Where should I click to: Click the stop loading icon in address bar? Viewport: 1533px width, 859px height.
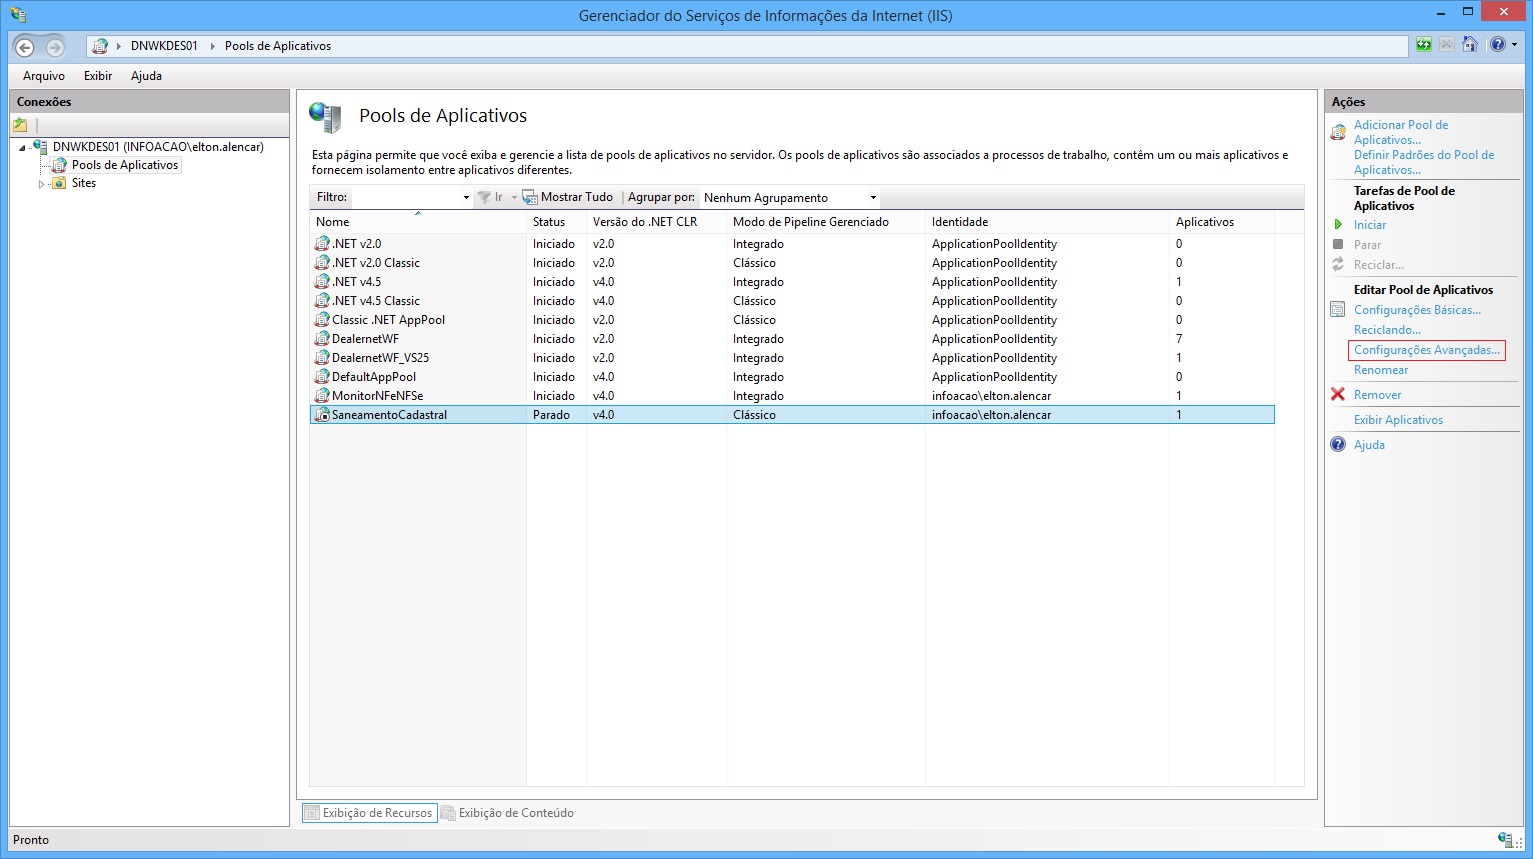click(1446, 45)
